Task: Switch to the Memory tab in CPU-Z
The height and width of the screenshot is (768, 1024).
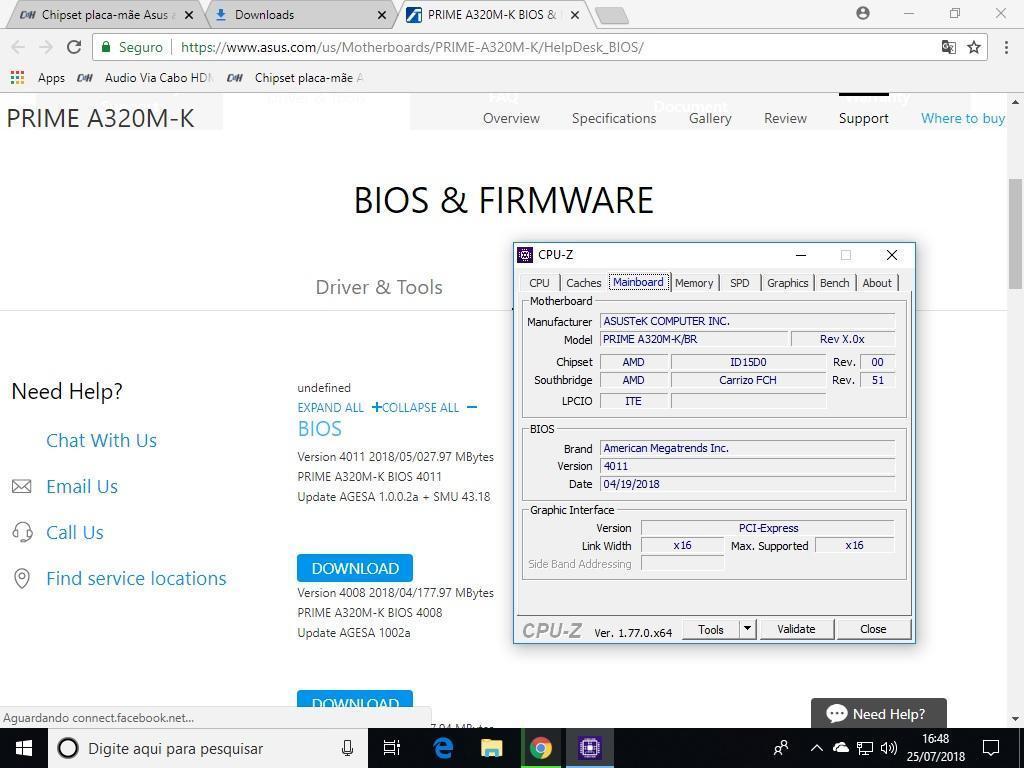Action: click(694, 283)
